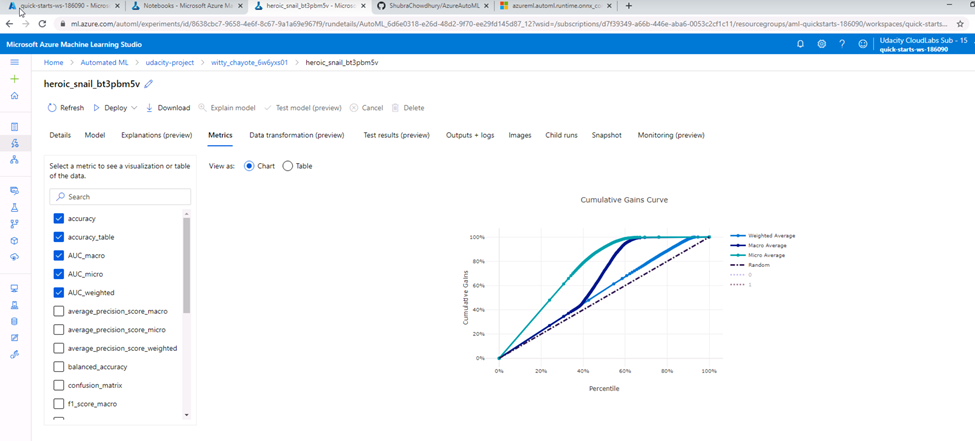Check confusion_matrix metric
Image resolution: width=975 pixels, height=441 pixels.
59,385
